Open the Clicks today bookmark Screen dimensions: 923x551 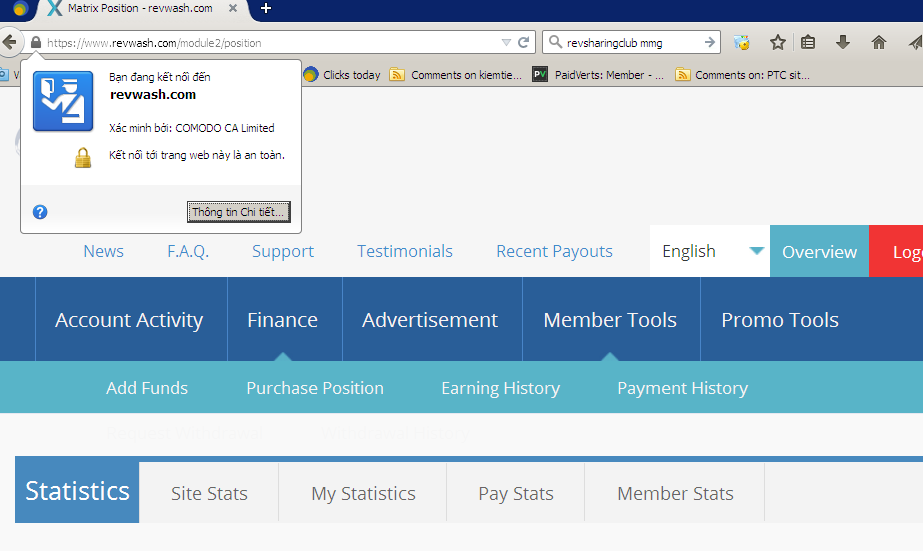pos(342,75)
